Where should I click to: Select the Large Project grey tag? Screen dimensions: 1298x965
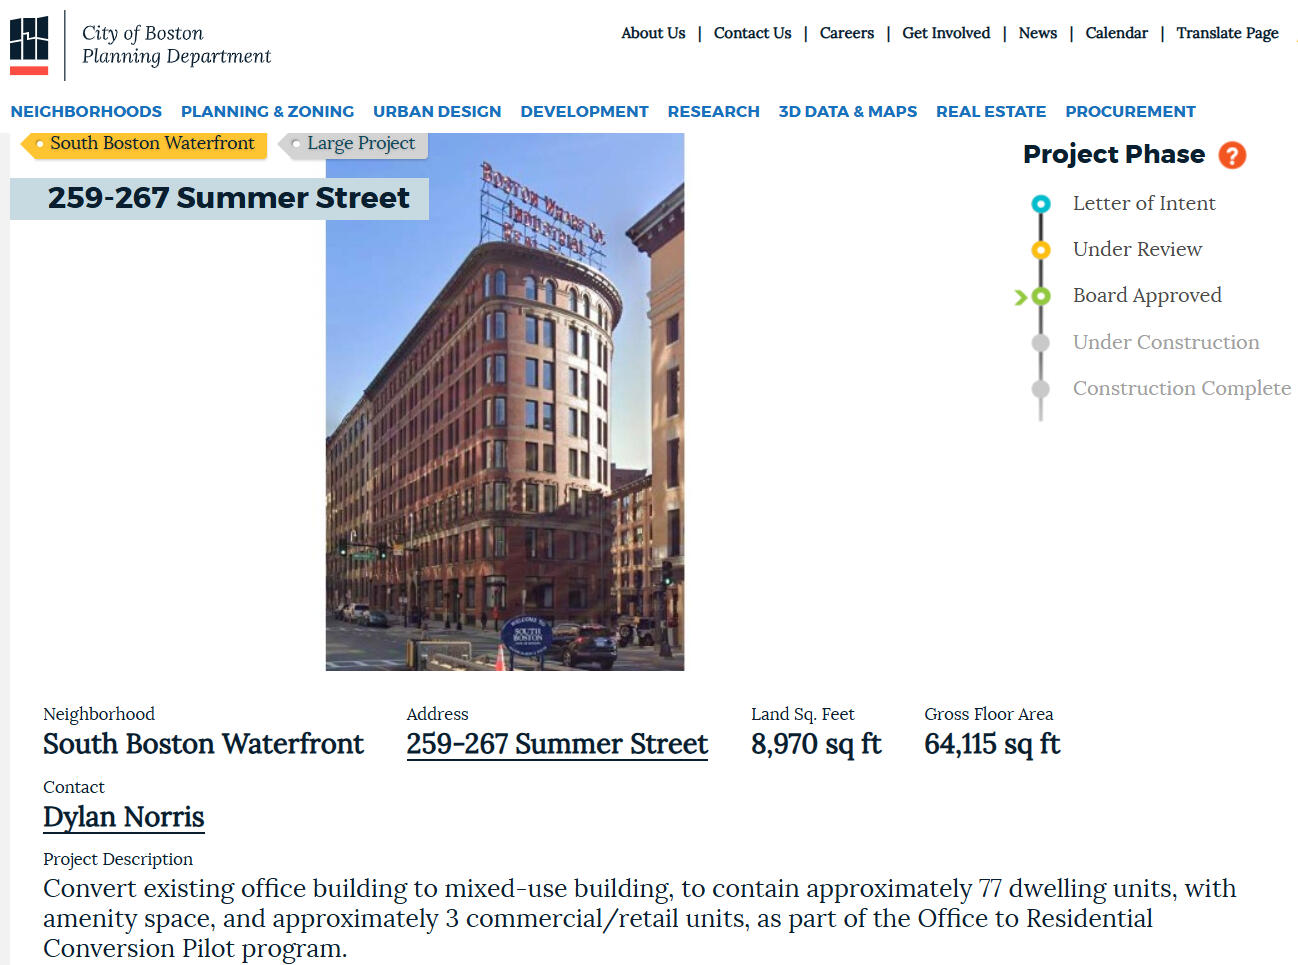(x=355, y=144)
